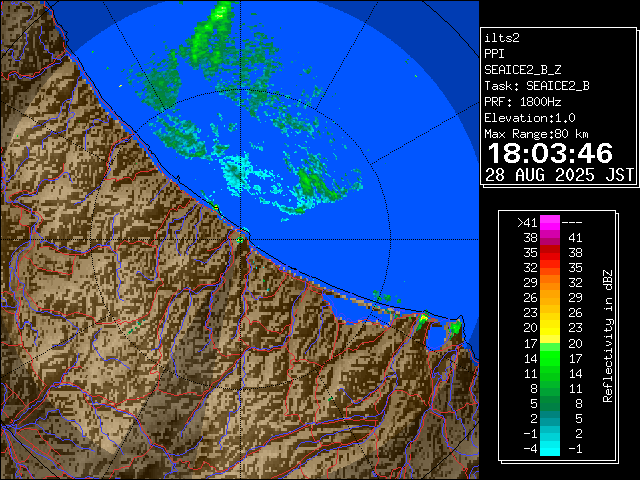Choose the dark red 35–38 dBZ swatch
The height and width of the screenshot is (480, 640).
tap(550, 253)
